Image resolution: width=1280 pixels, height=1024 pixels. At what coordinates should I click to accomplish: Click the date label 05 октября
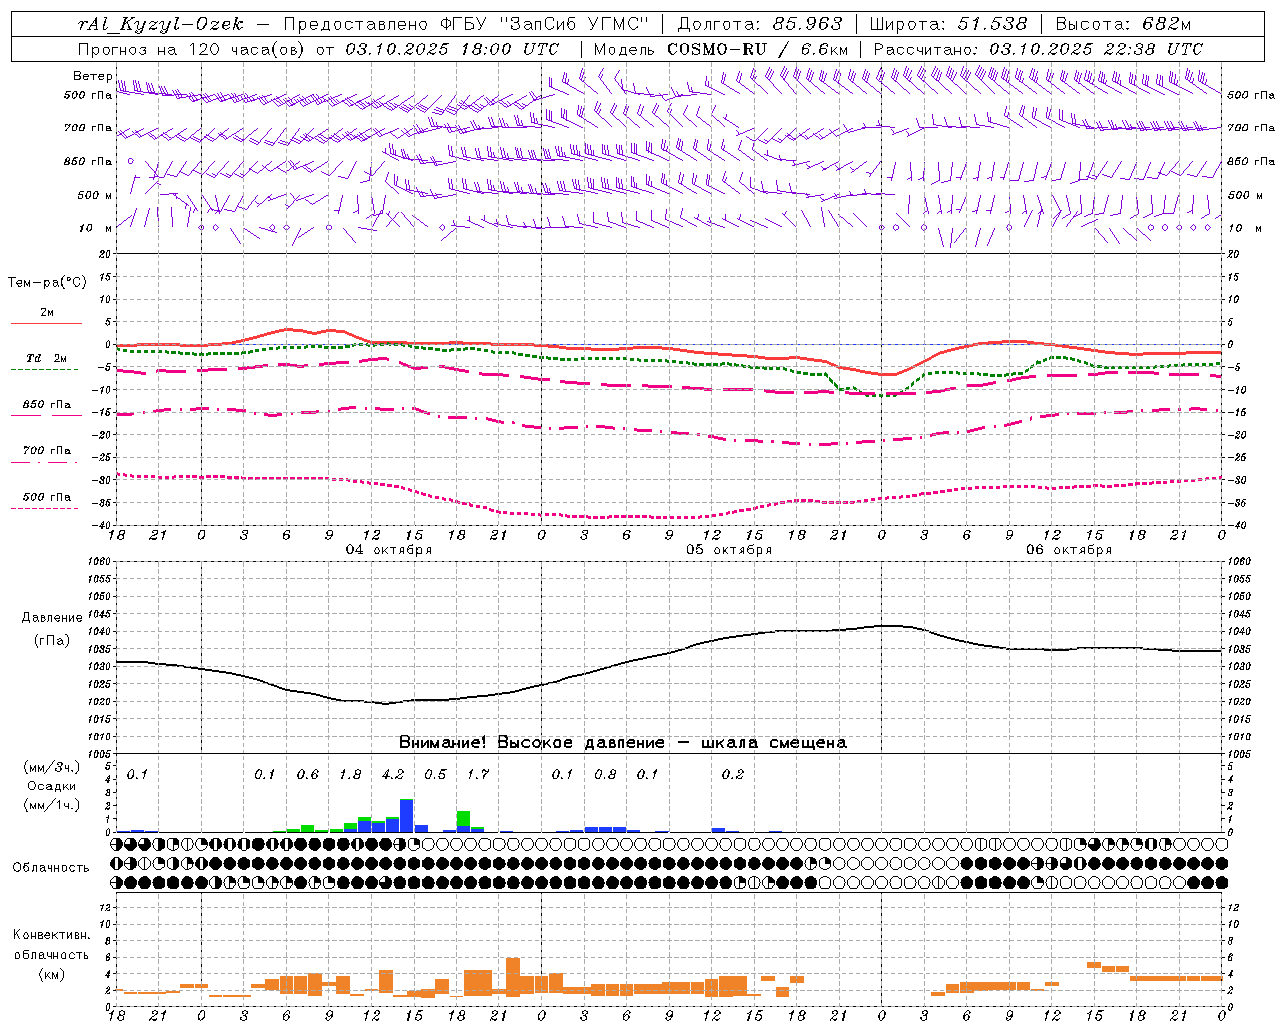pos(728,550)
